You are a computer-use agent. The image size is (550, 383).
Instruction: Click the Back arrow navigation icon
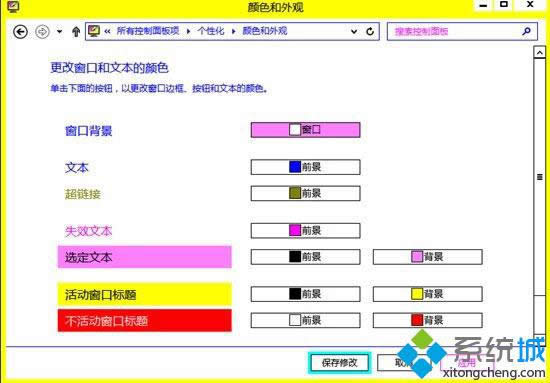20,32
